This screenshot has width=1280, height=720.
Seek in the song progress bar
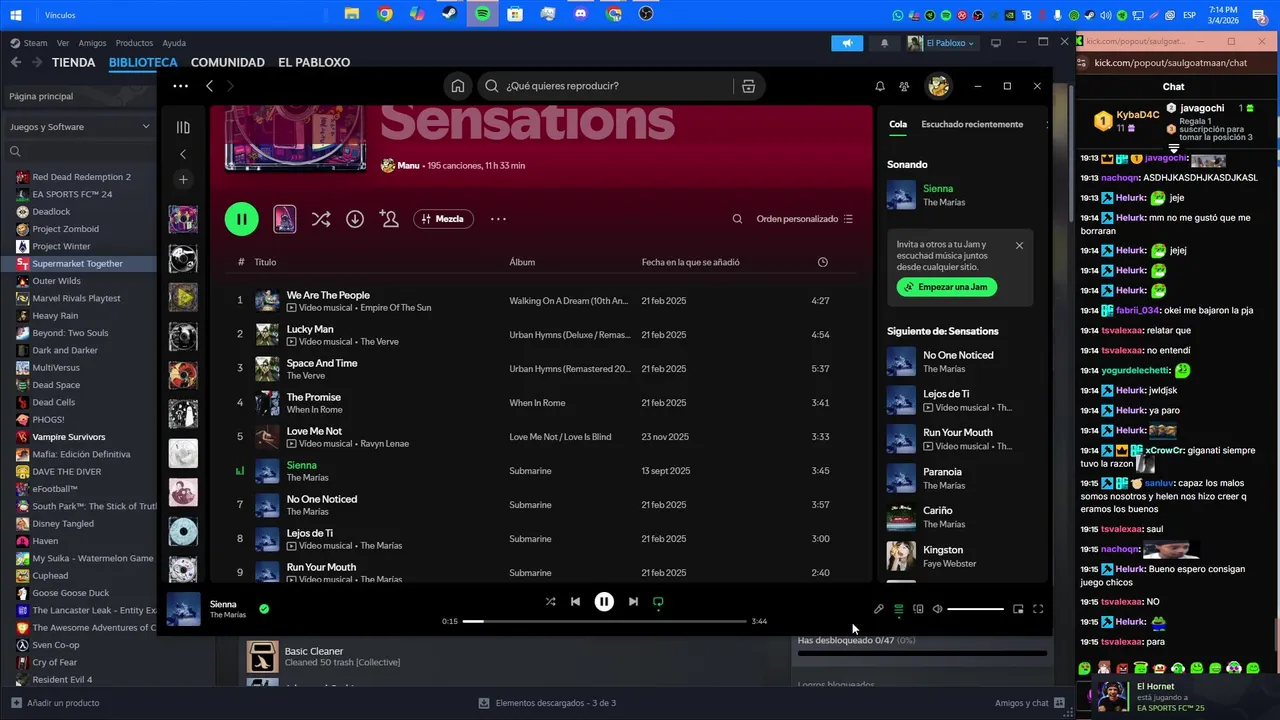coord(604,621)
